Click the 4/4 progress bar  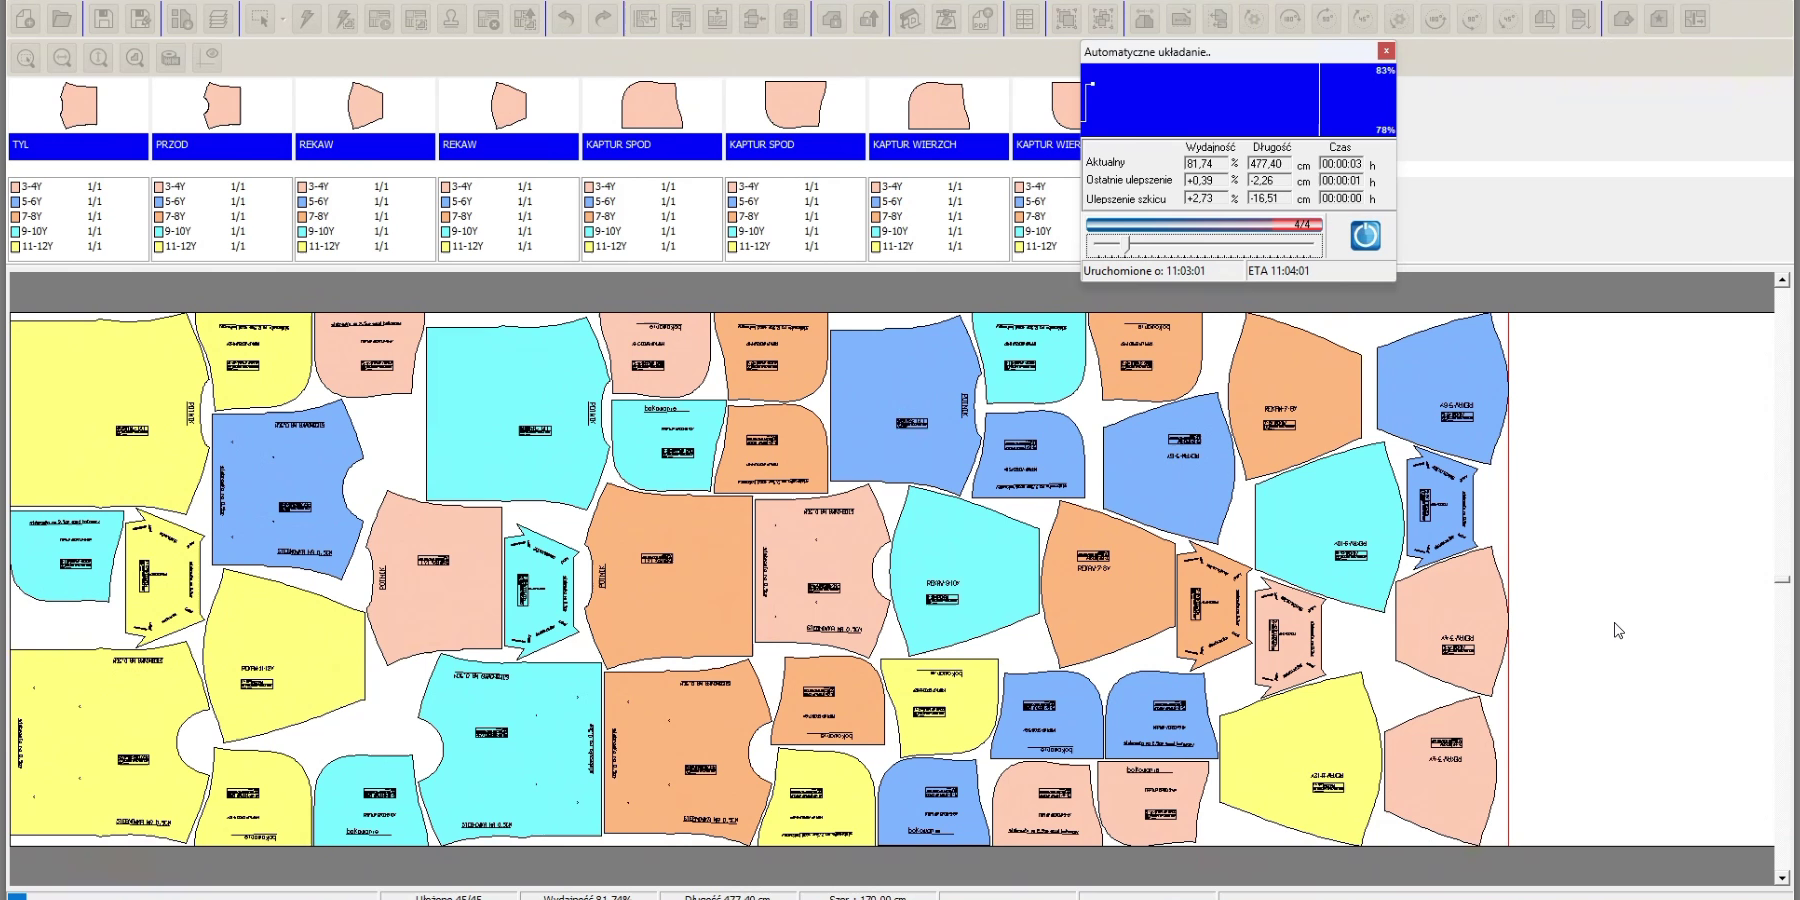[x=1204, y=225]
